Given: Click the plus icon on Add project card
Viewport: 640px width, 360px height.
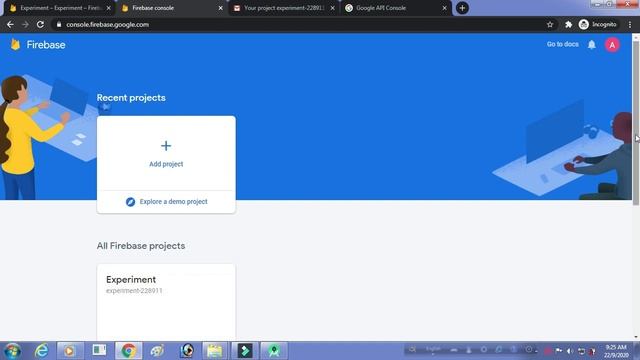Looking at the screenshot, I should tap(166, 146).
